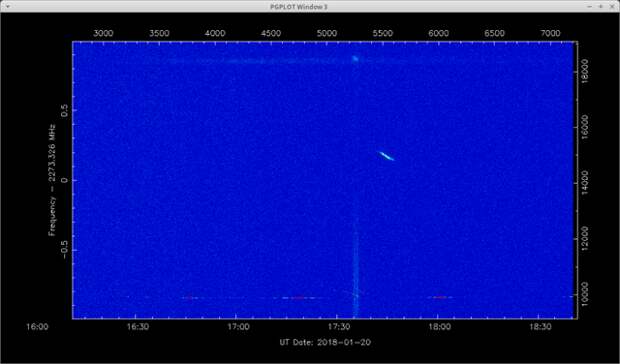Click the 5000 tick label on top axis

click(327, 33)
